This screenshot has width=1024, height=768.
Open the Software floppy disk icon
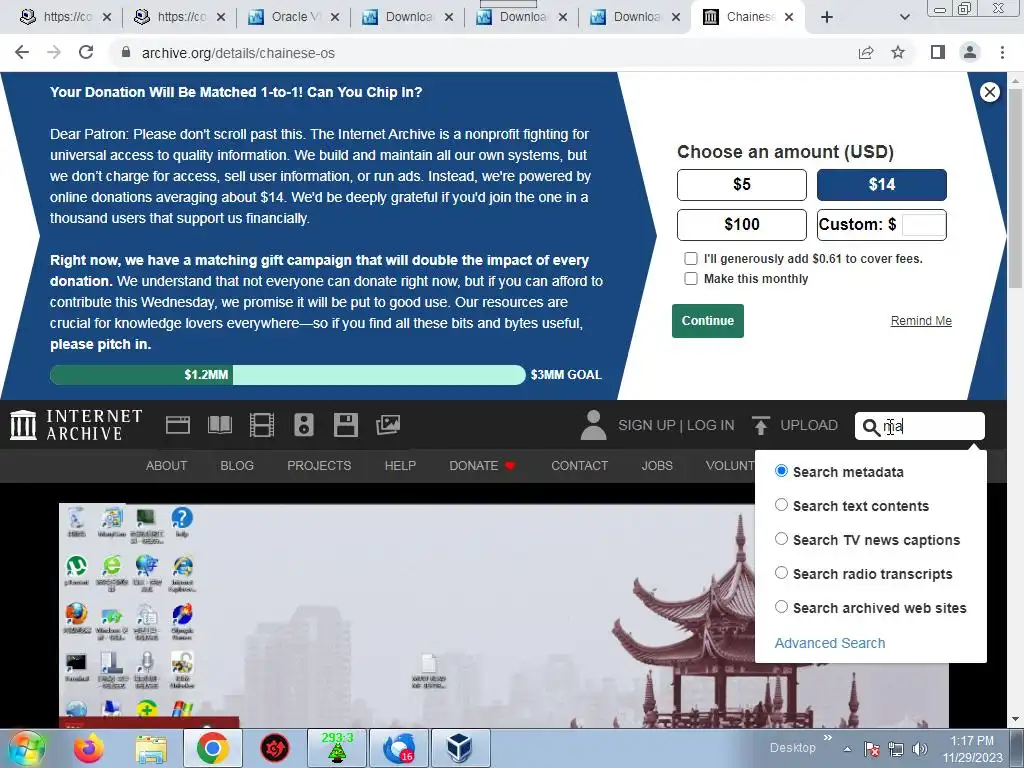[x=345, y=425]
